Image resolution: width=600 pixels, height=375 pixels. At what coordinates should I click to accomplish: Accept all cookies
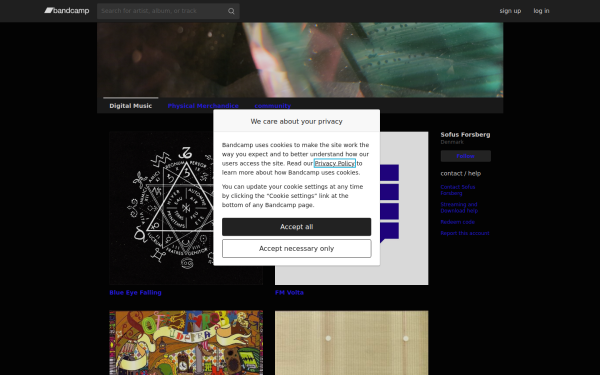point(297,227)
